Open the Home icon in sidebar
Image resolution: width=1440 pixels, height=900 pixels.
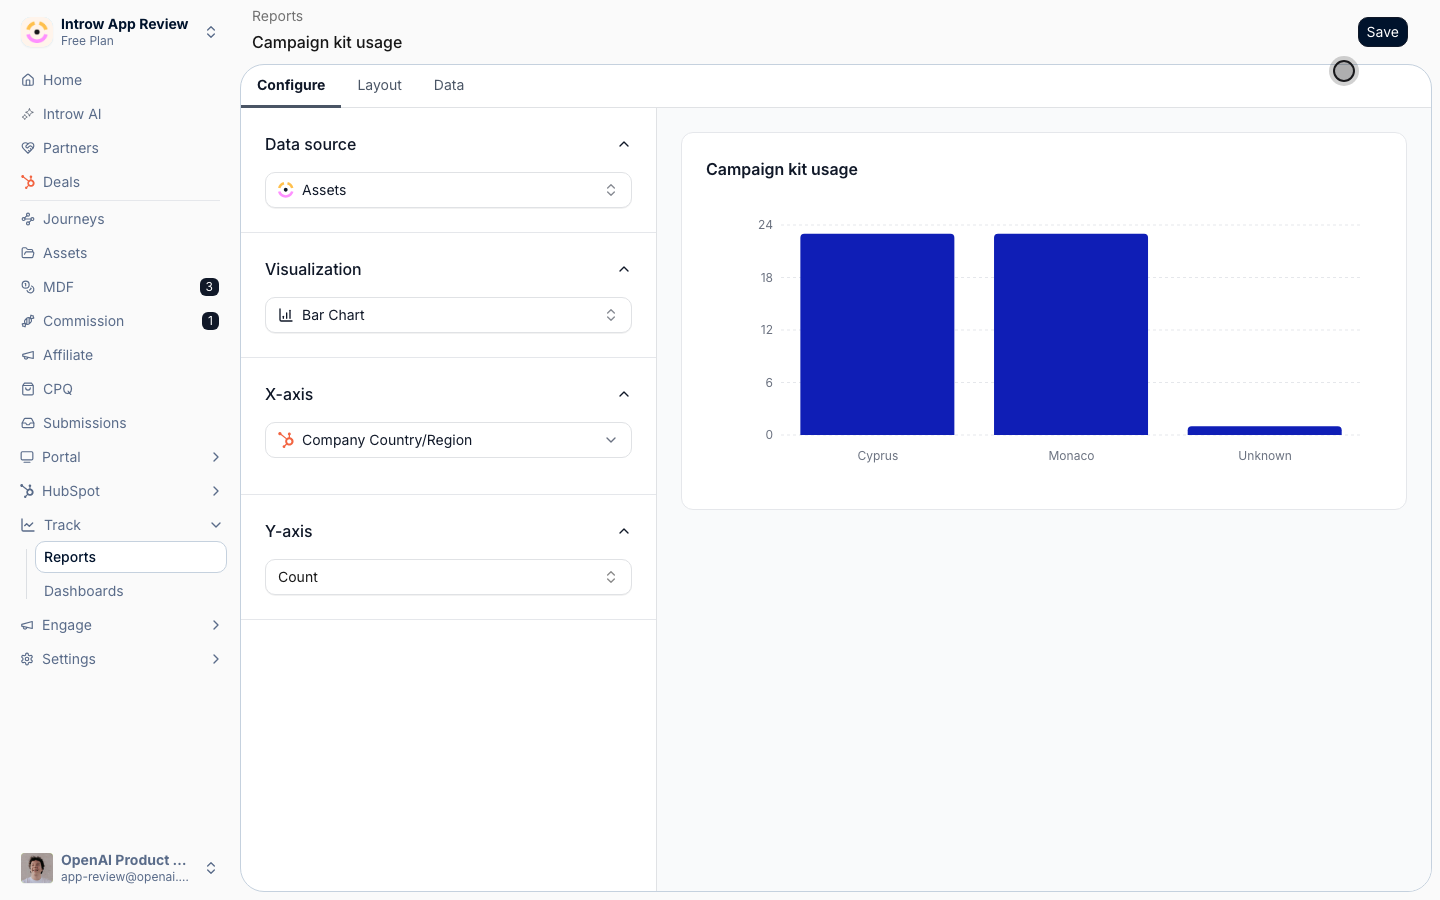coord(28,80)
